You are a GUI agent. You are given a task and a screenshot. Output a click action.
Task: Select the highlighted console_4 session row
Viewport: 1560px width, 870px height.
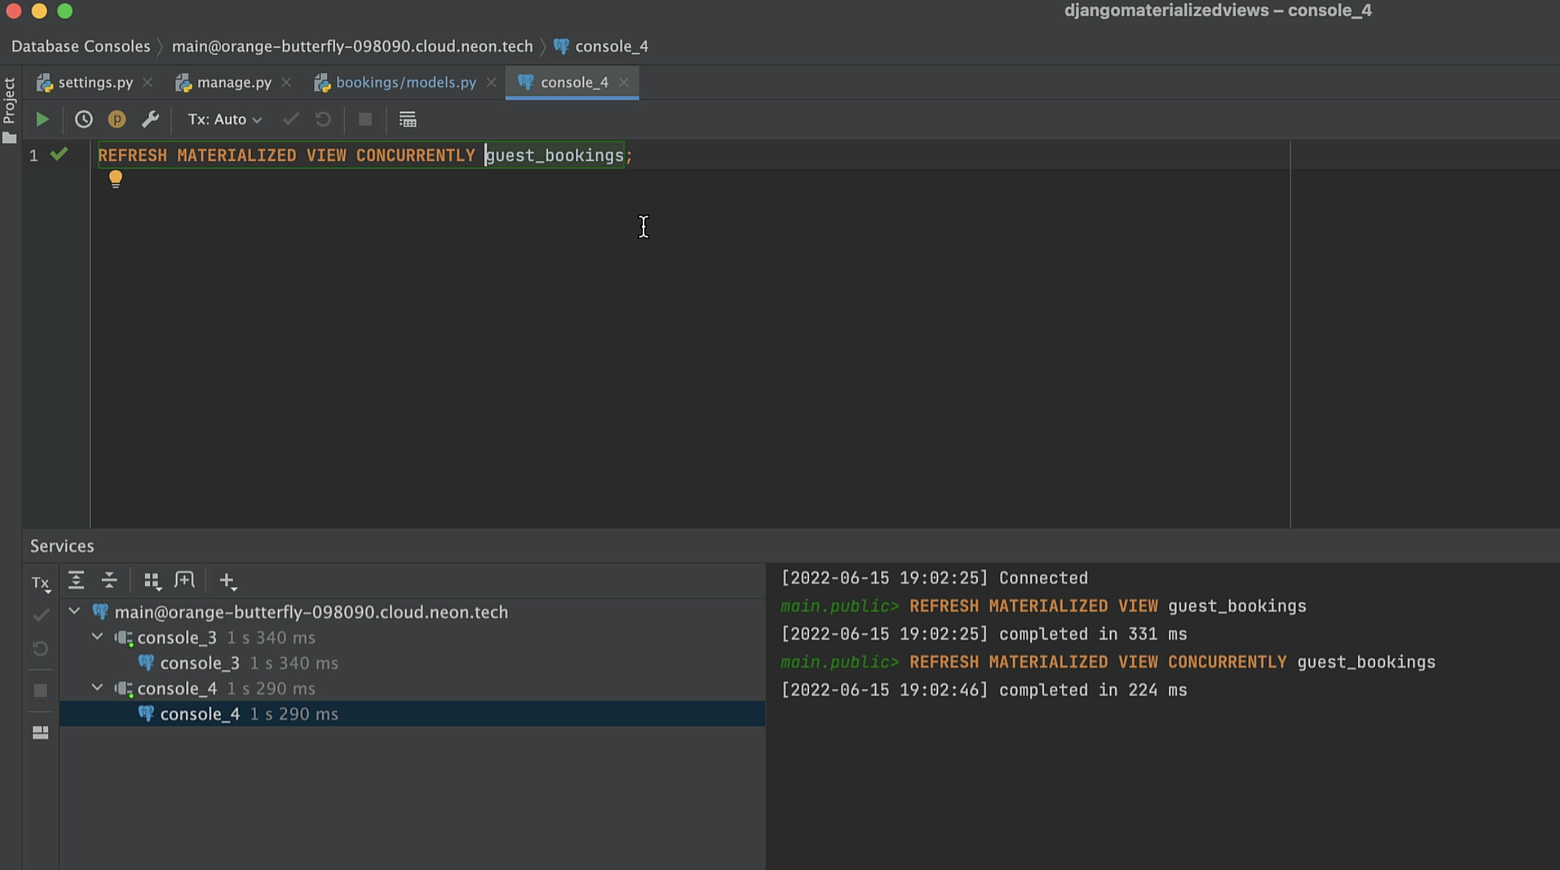click(412, 714)
